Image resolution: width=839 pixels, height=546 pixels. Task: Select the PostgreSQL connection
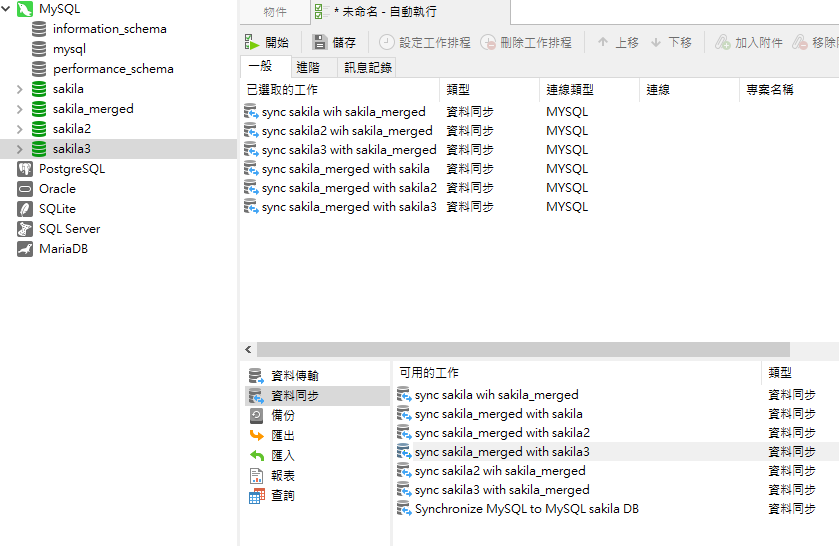click(71, 169)
